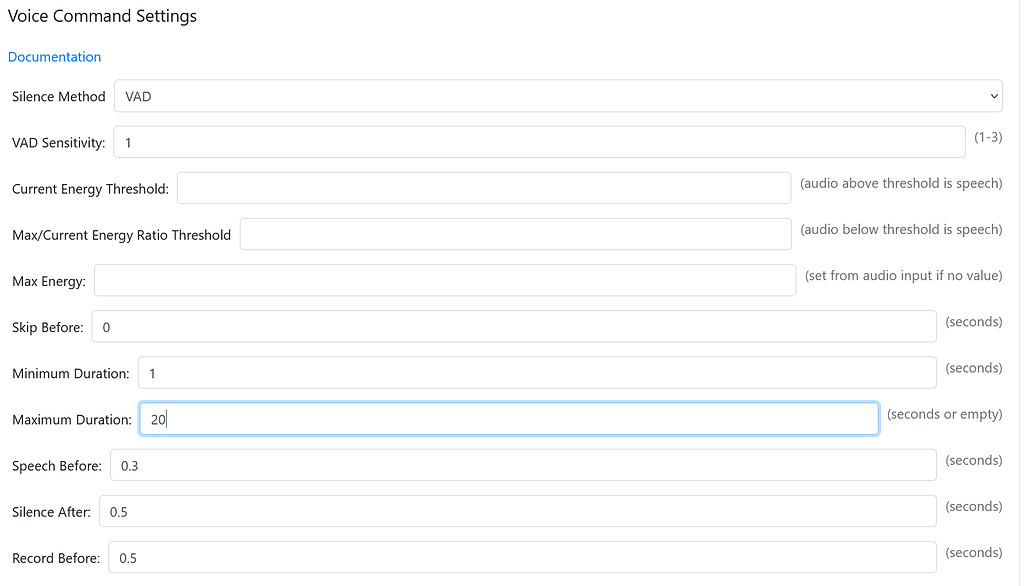Focus the Record Before field
This screenshot has height=586, width=1024.
pos(522,557)
